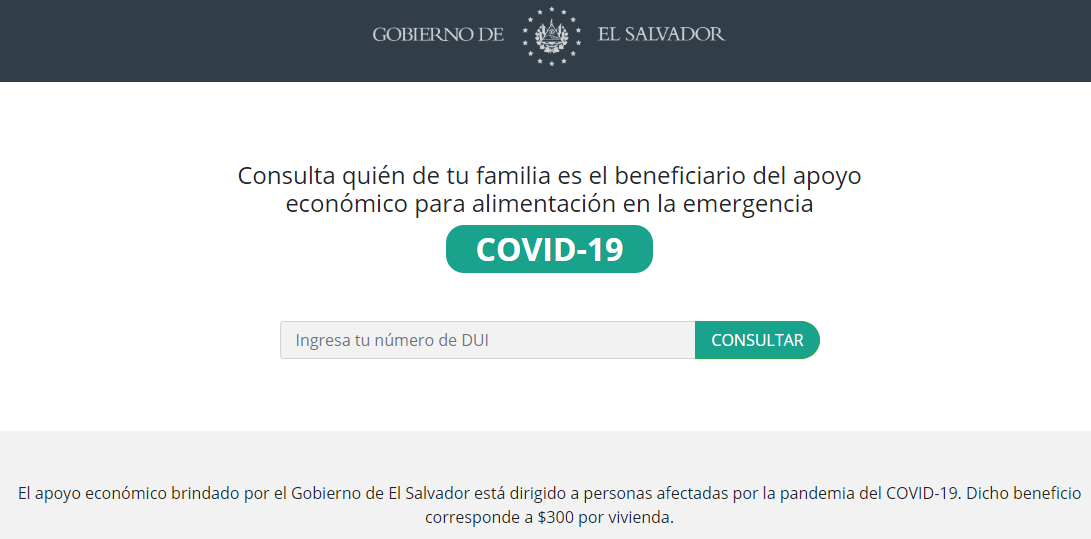Click 'Dicho beneficio' in the footer paragraph
1091x539 pixels.
click(x=1024, y=494)
